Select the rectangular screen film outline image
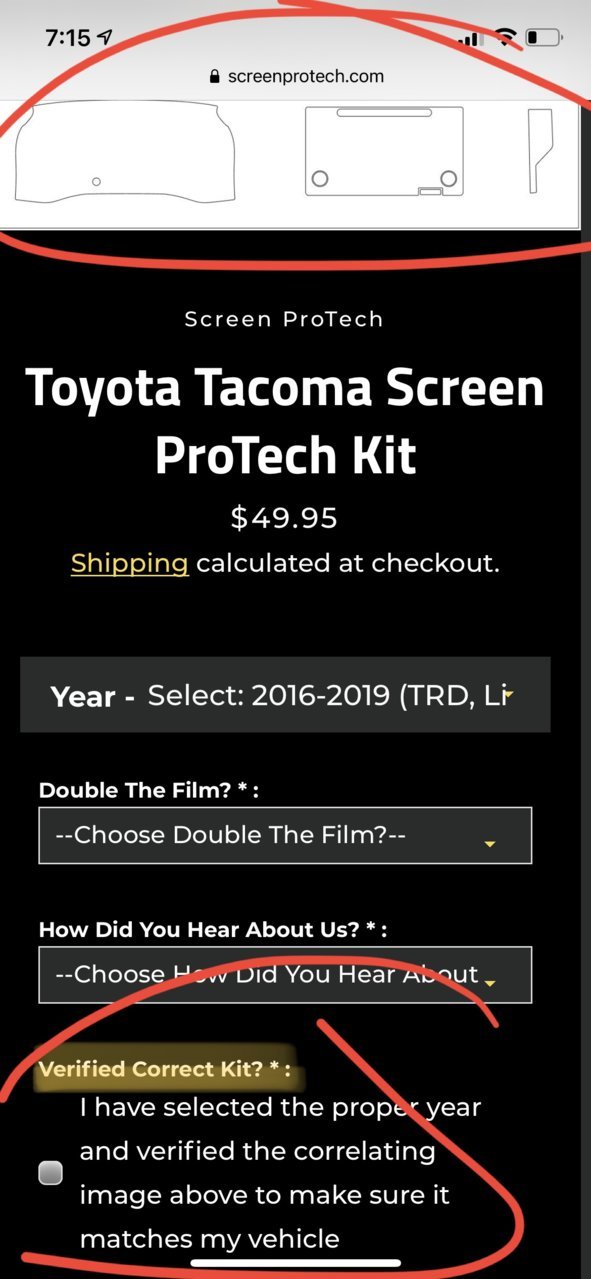 (384, 151)
